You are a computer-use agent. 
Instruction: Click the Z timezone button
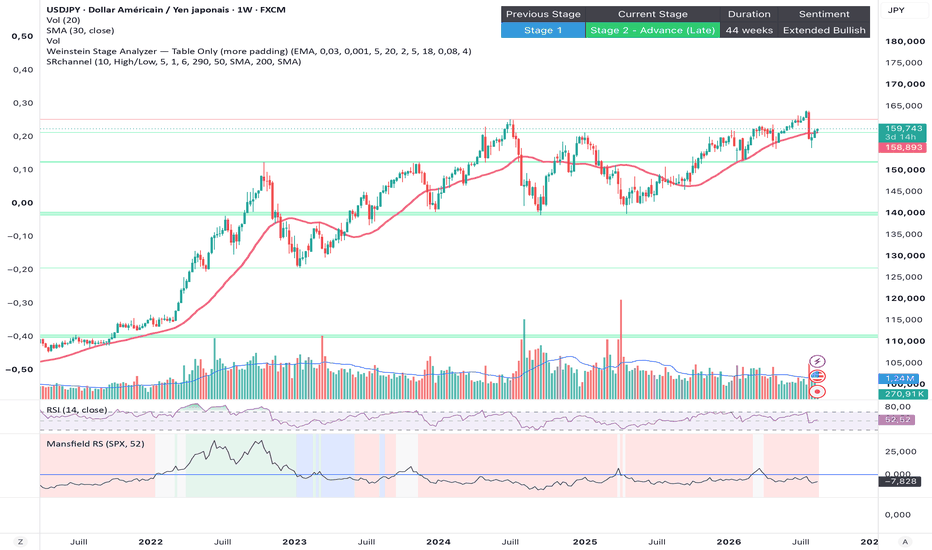coord(21,542)
